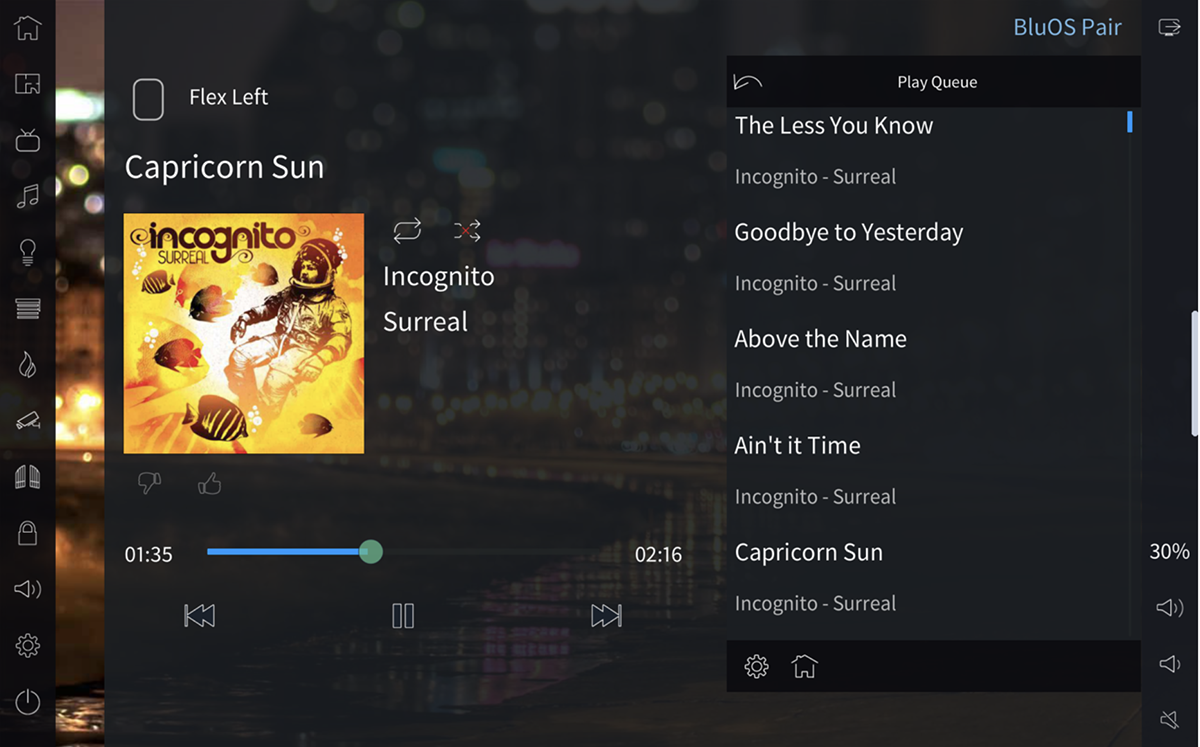Viewport: 1200px width, 747px height.
Task: Click the BluOS Pair title
Action: [x=1067, y=27]
